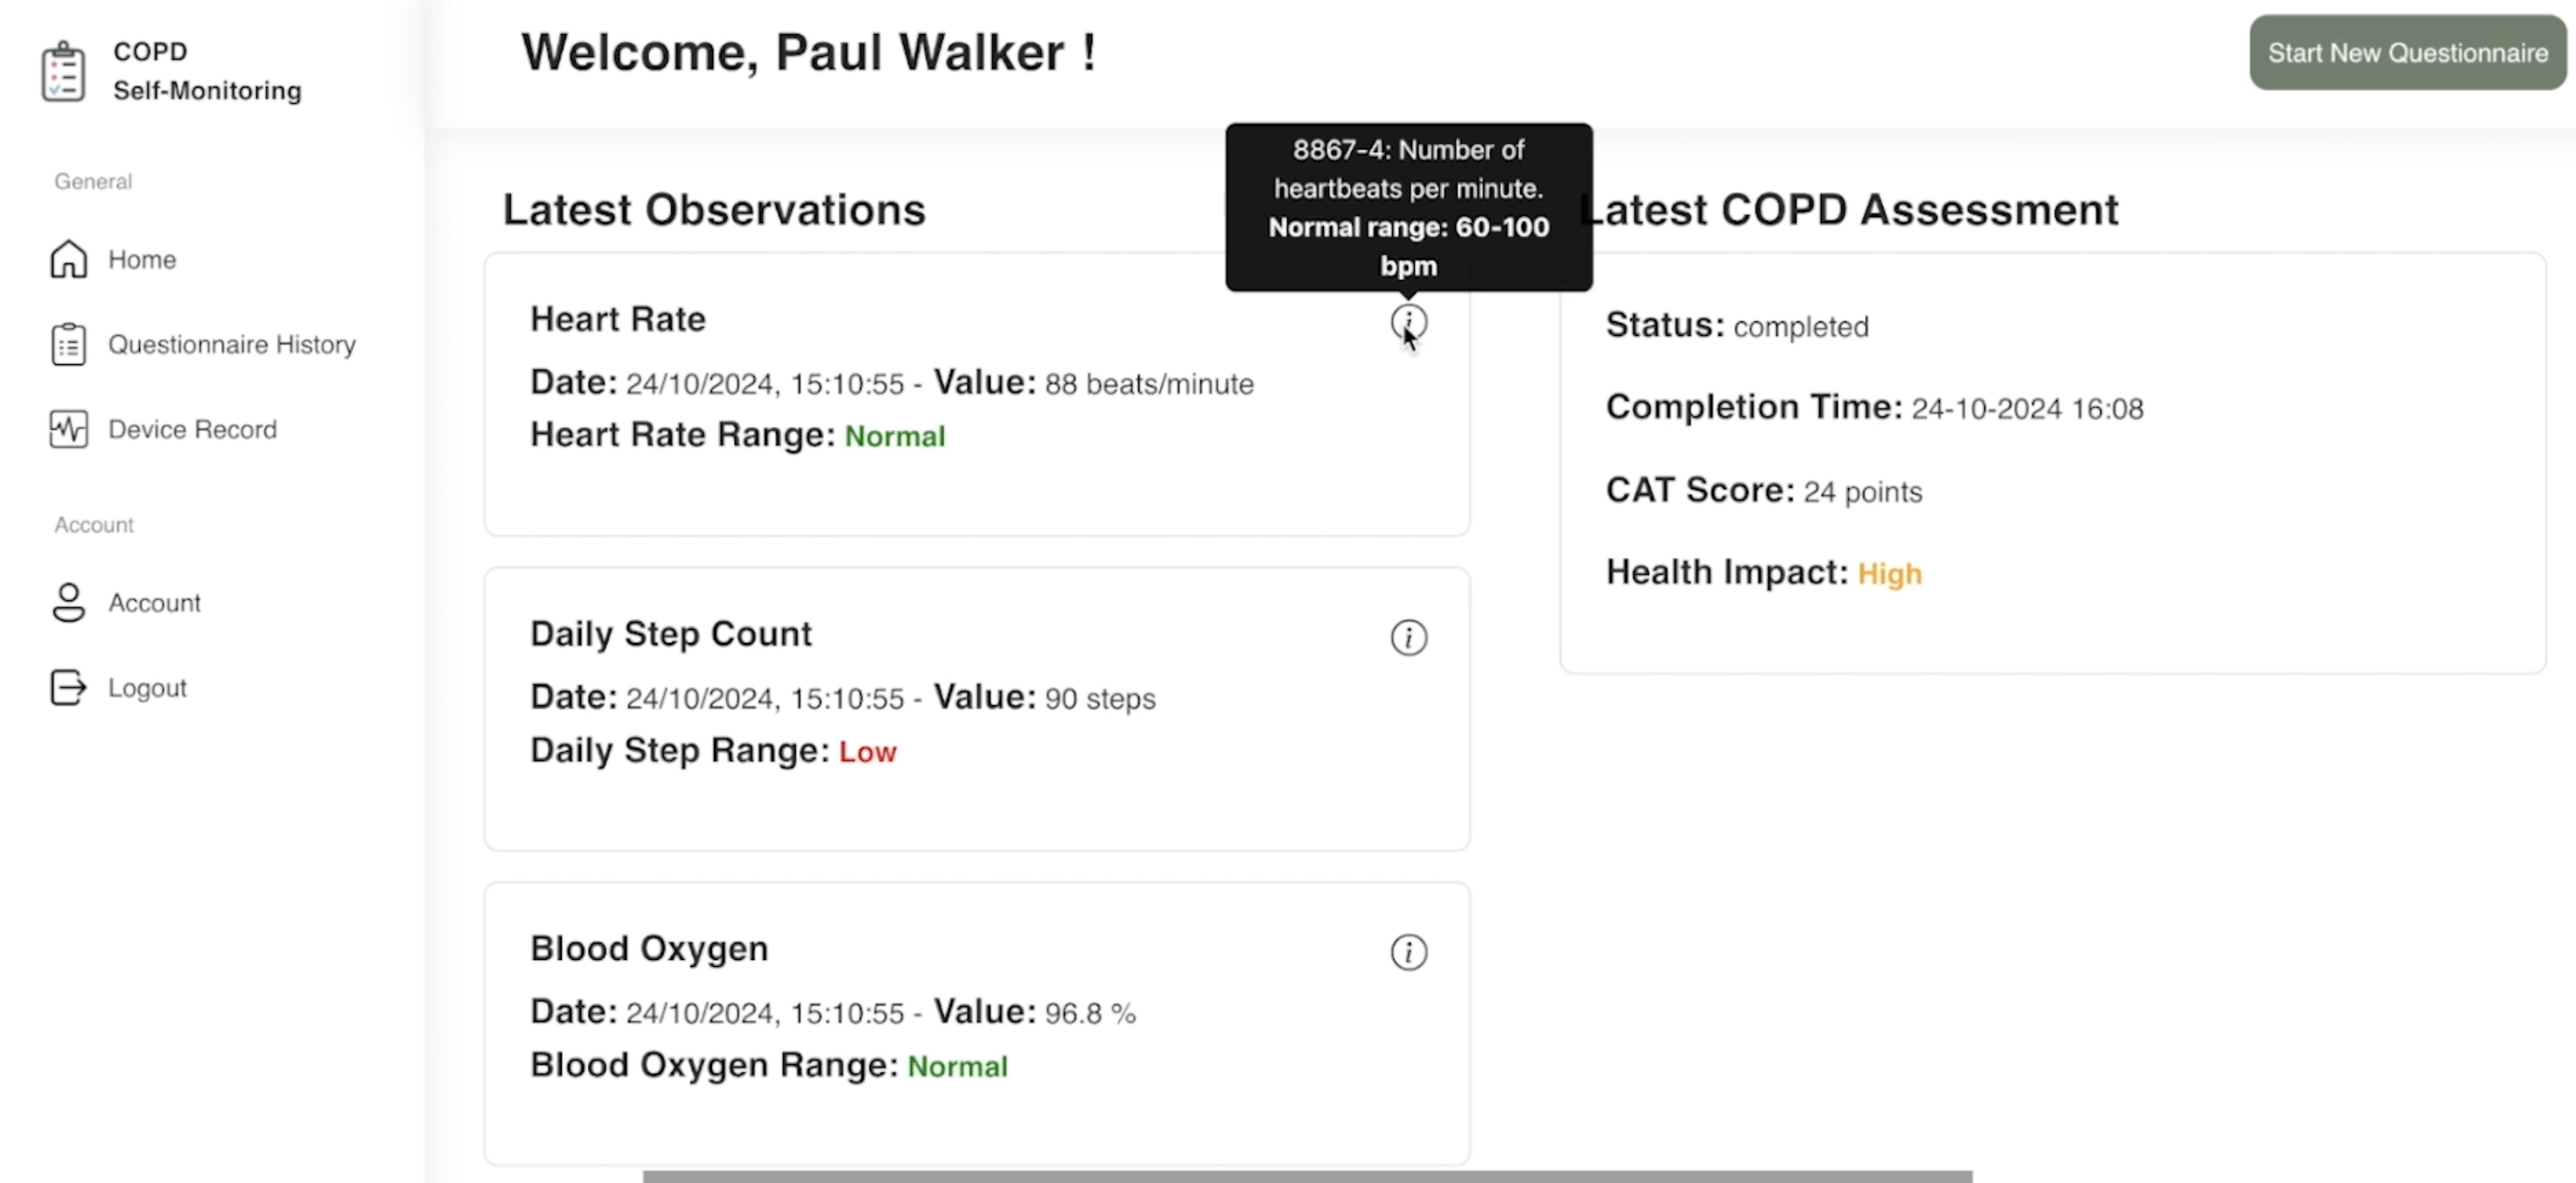2576x1183 pixels.
Task: Select the Blood Oxygen card
Action: point(976,1020)
